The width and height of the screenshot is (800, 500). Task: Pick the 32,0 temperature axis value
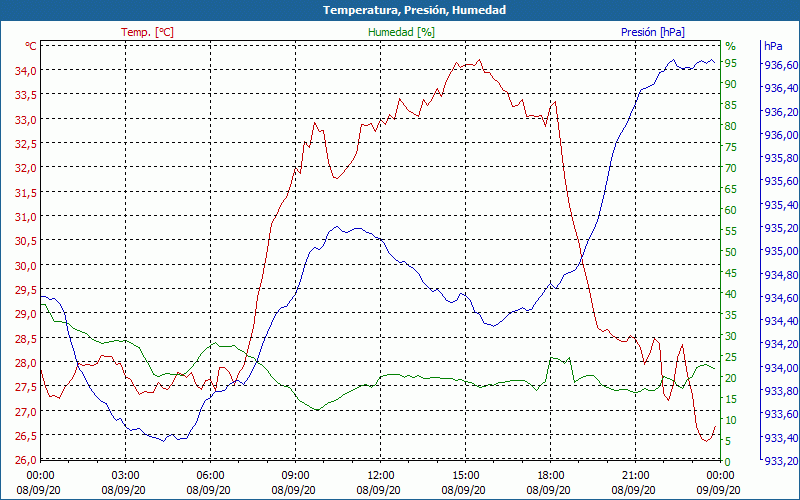(26, 168)
